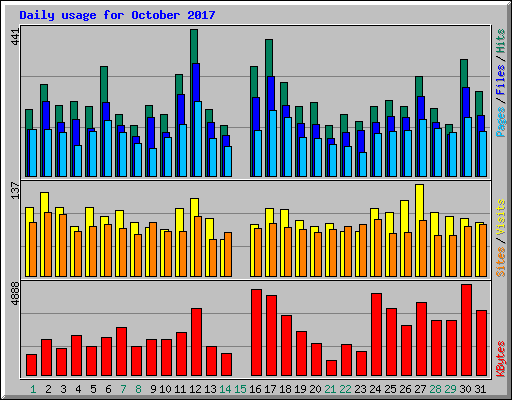Select green day label 14
512x400 pixels.
click(225, 389)
